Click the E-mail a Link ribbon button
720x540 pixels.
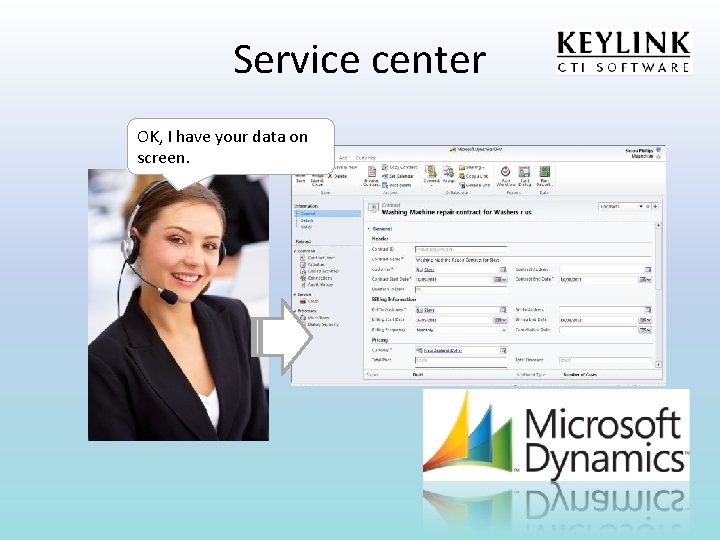click(474, 185)
